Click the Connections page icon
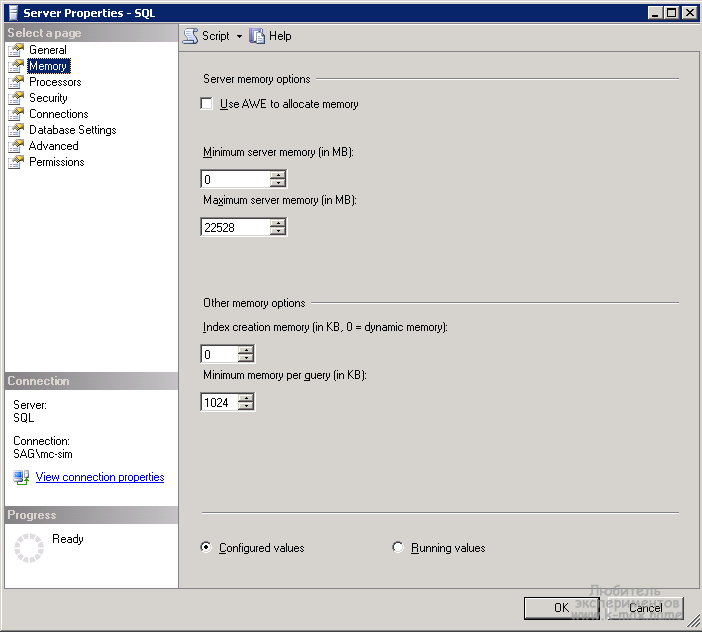The height and width of the screenshot is (632, 702). (x=16, y=114)
